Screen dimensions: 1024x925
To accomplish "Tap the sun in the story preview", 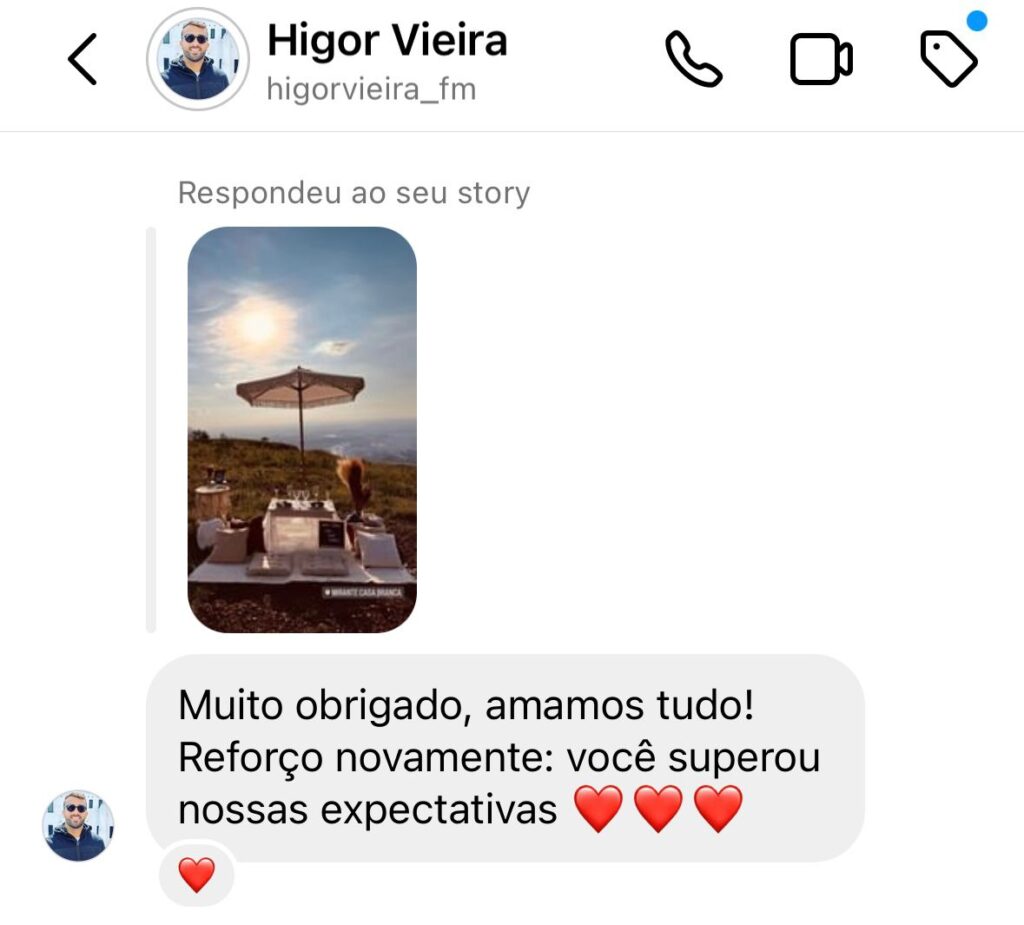I will [257, 325].
